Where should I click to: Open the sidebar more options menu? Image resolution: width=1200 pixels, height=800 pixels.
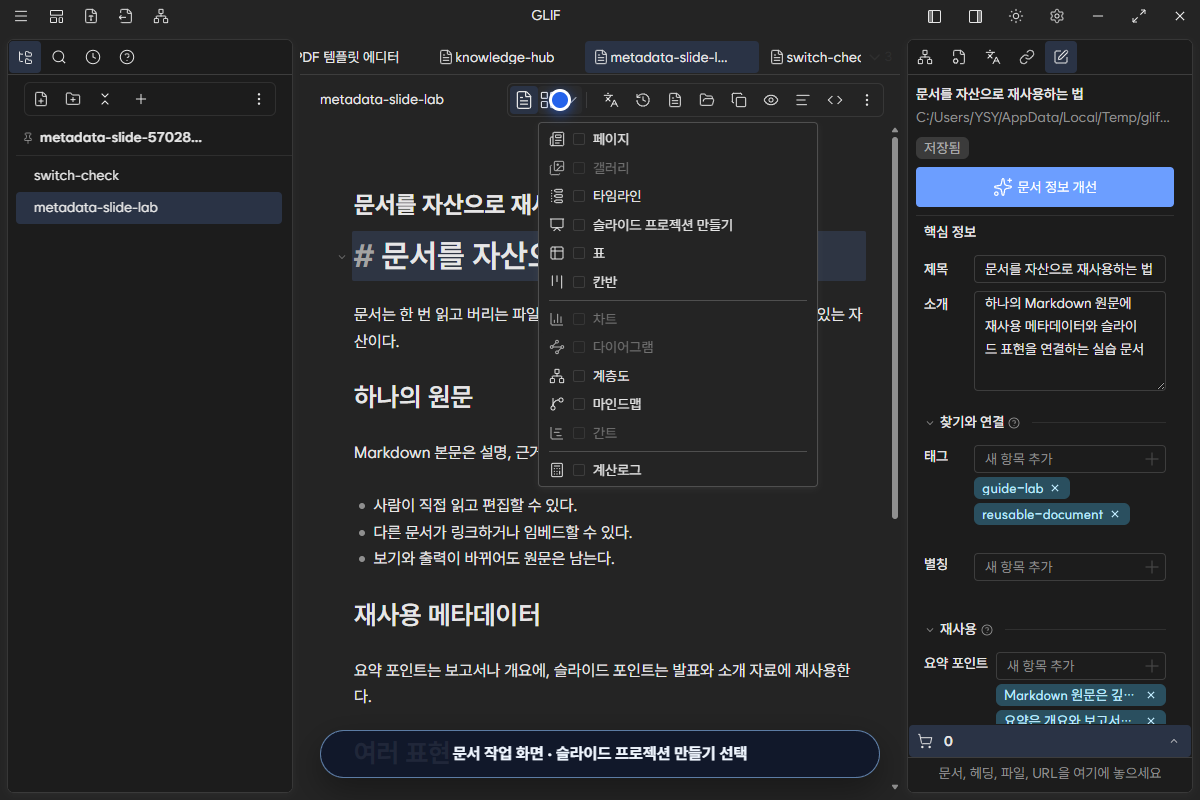[x=259, y=99]
